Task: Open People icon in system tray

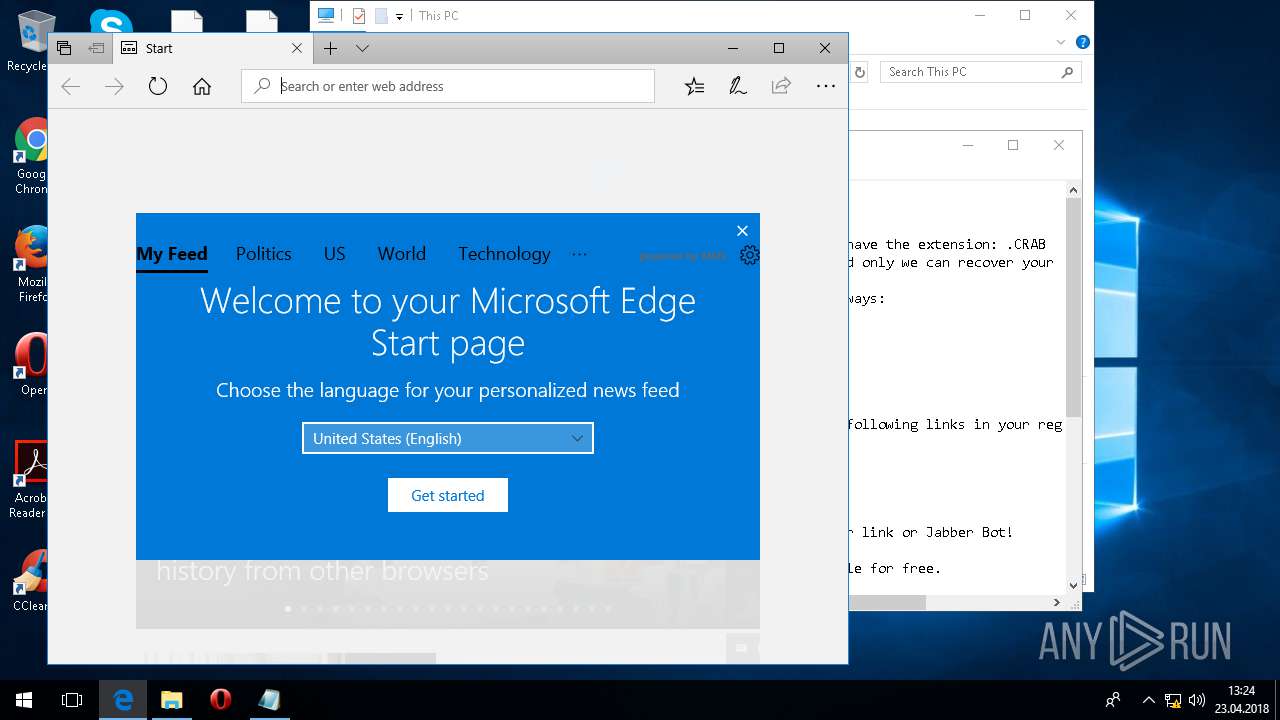Action: [1112, 700]
